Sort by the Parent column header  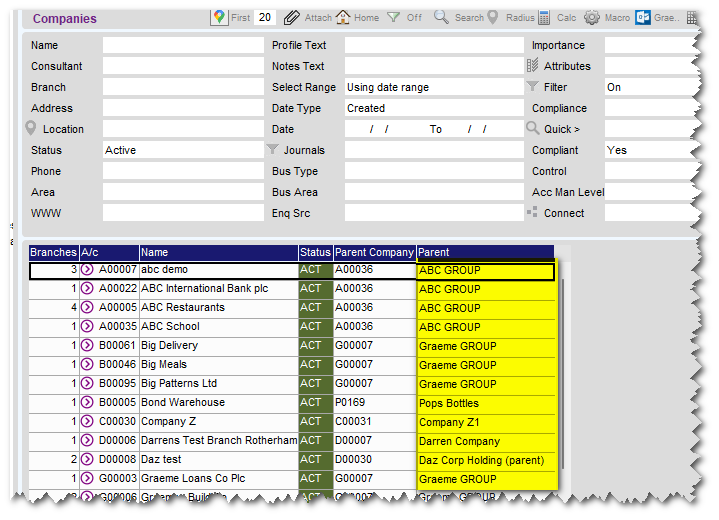(x=486, y=252)
